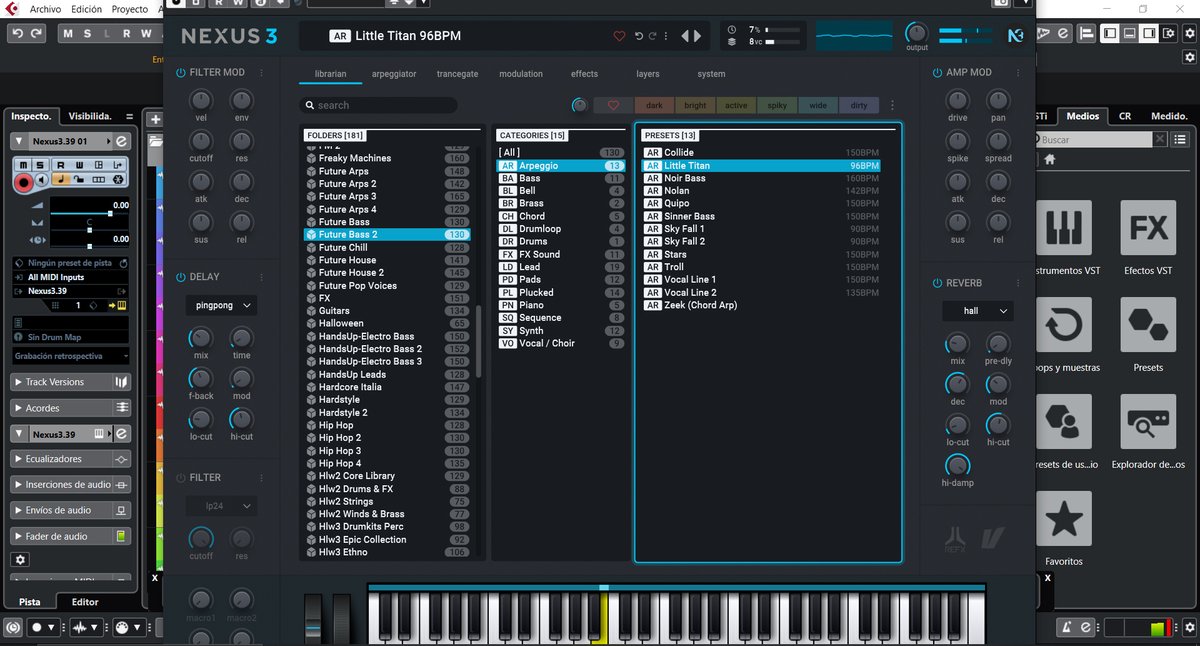Toggle the REVERB section power button

(x=937, y=283)
